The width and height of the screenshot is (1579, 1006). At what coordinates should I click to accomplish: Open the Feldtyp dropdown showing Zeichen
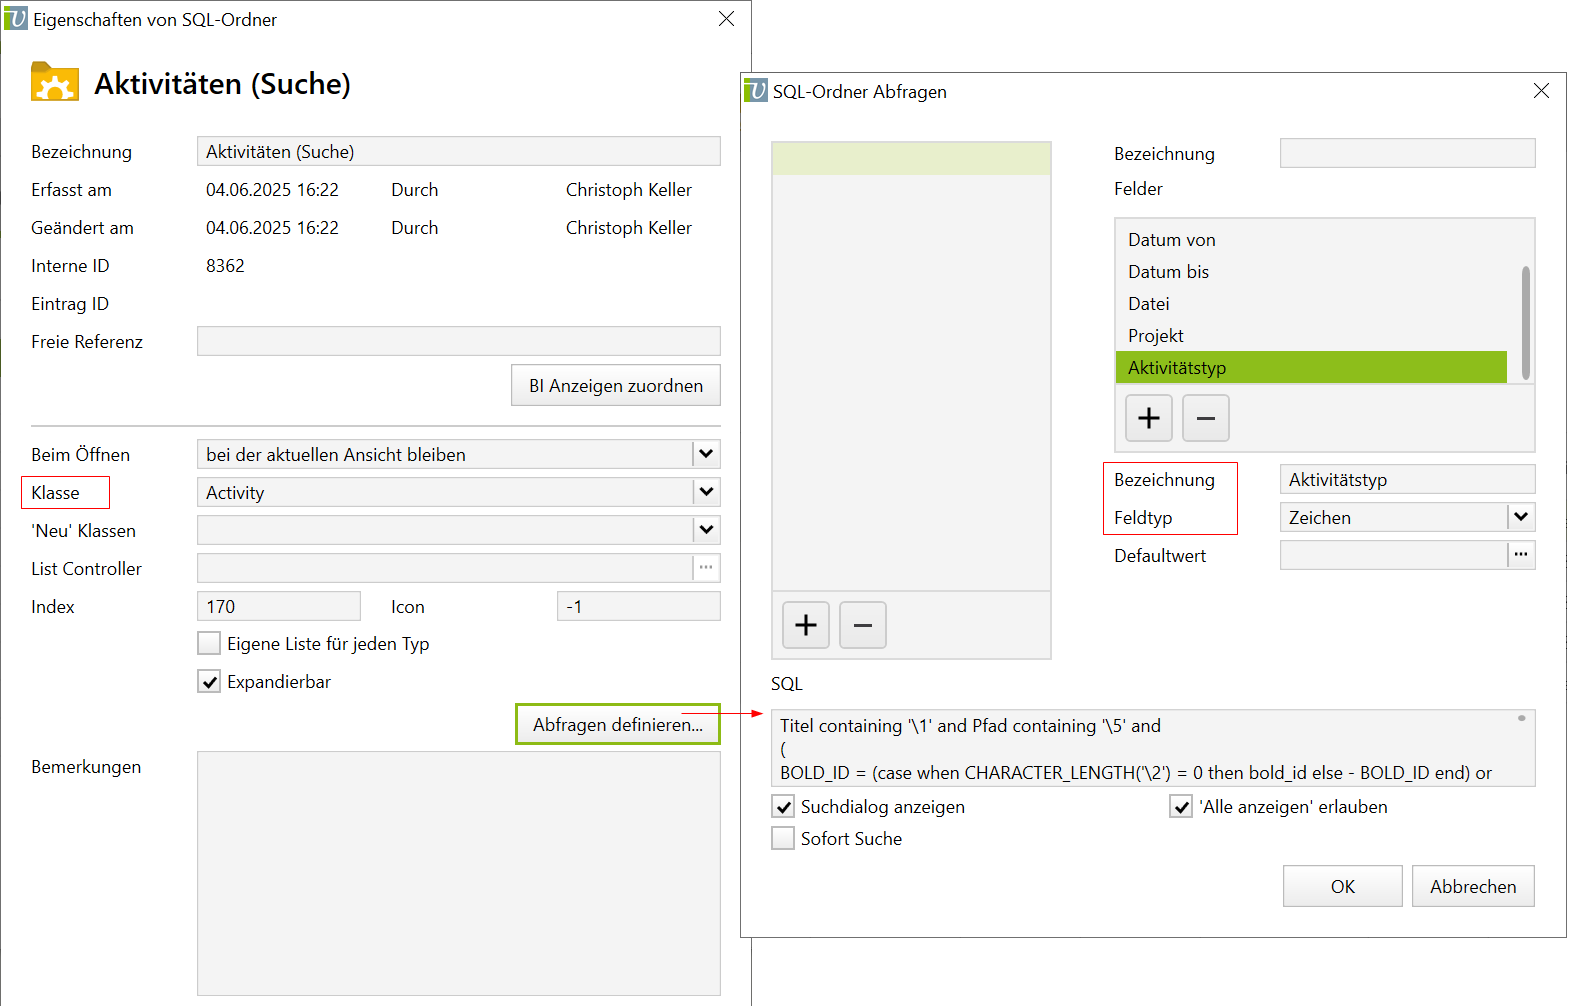1520,517
